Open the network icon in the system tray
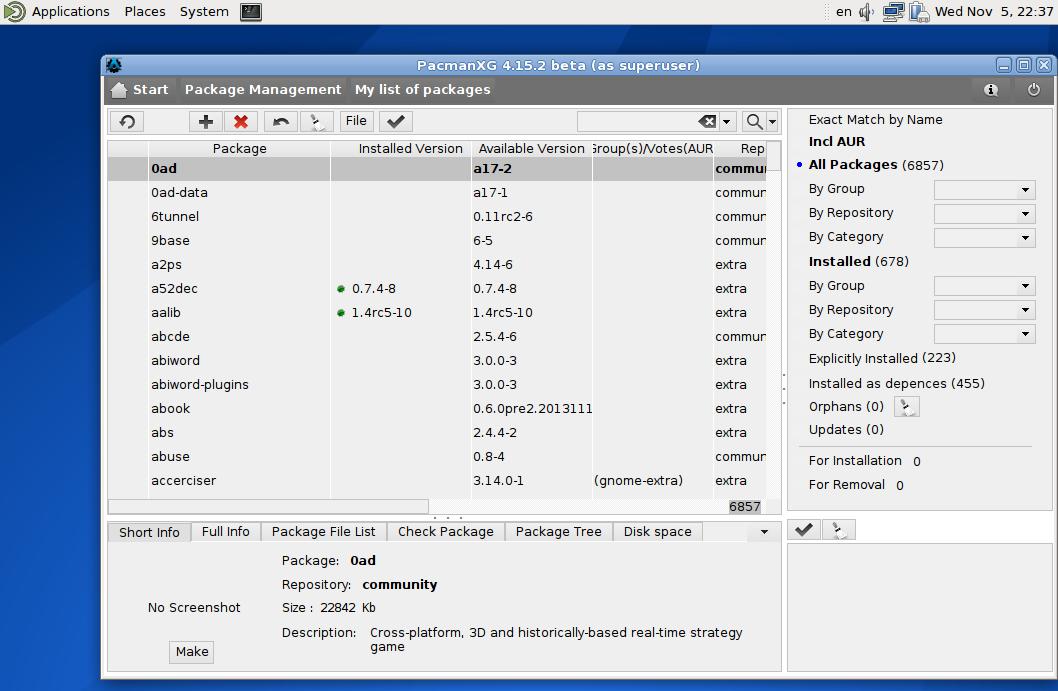 pyautogui.click(x=893, y=11)
